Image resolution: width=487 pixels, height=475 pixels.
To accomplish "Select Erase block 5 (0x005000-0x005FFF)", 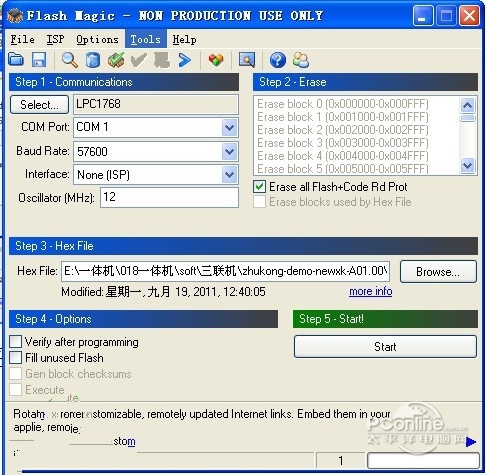I will pyautogui.click(x=343, y=169).
